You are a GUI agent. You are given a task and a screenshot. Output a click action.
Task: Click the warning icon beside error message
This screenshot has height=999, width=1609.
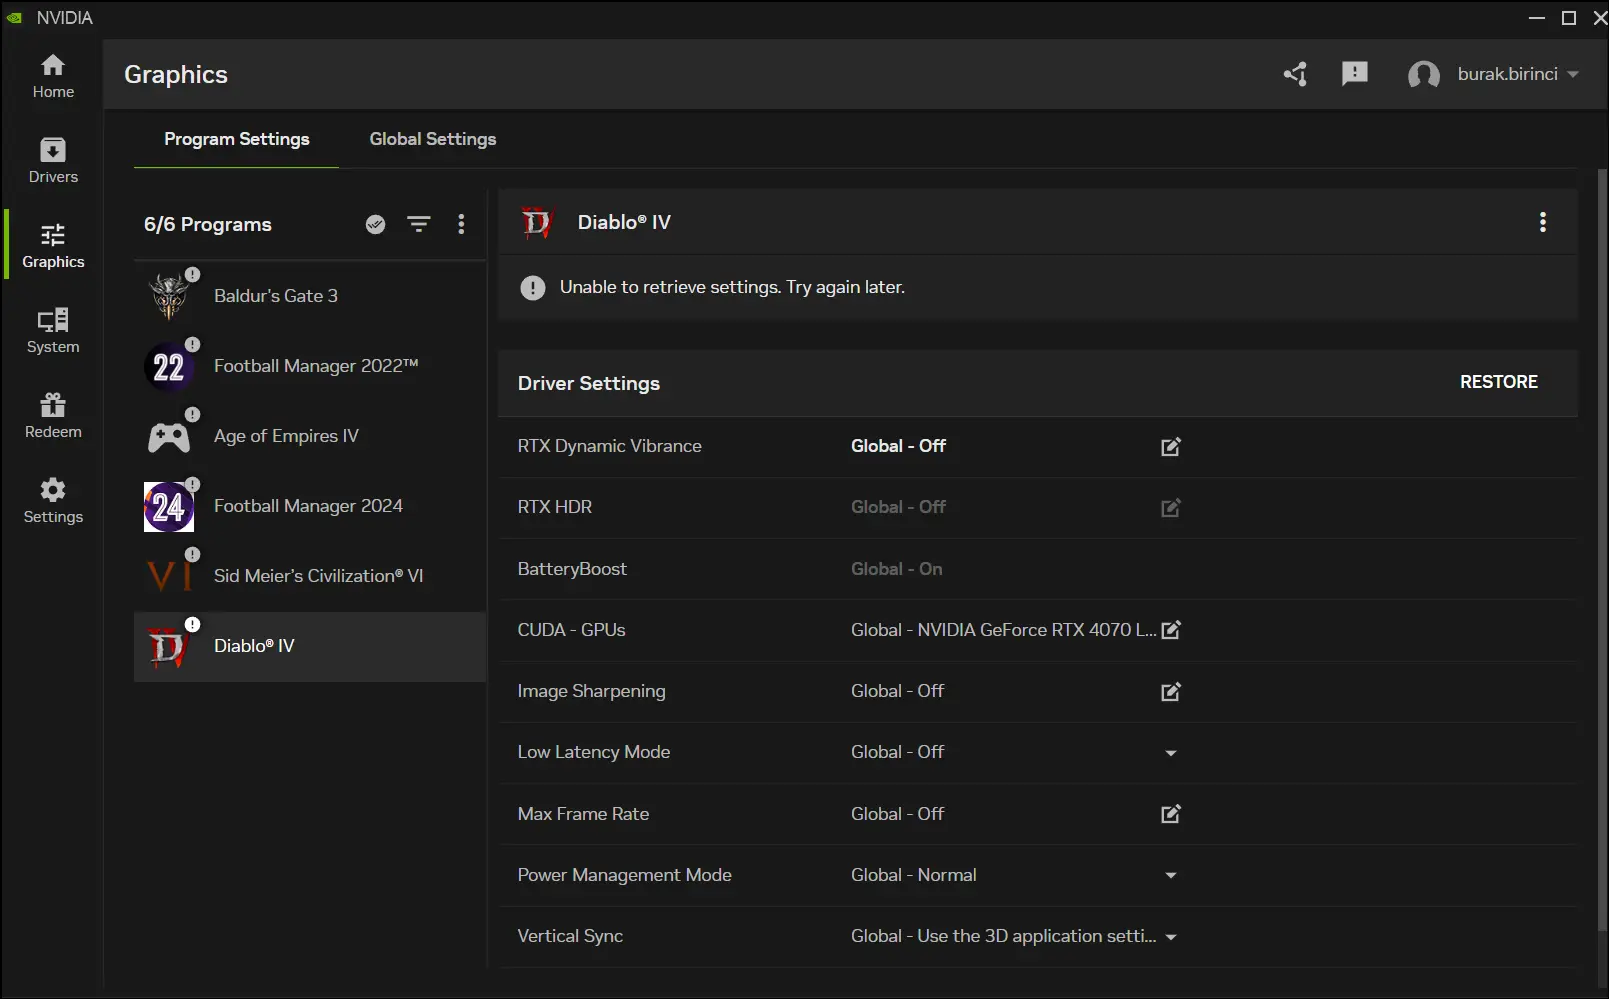point(533,288)
